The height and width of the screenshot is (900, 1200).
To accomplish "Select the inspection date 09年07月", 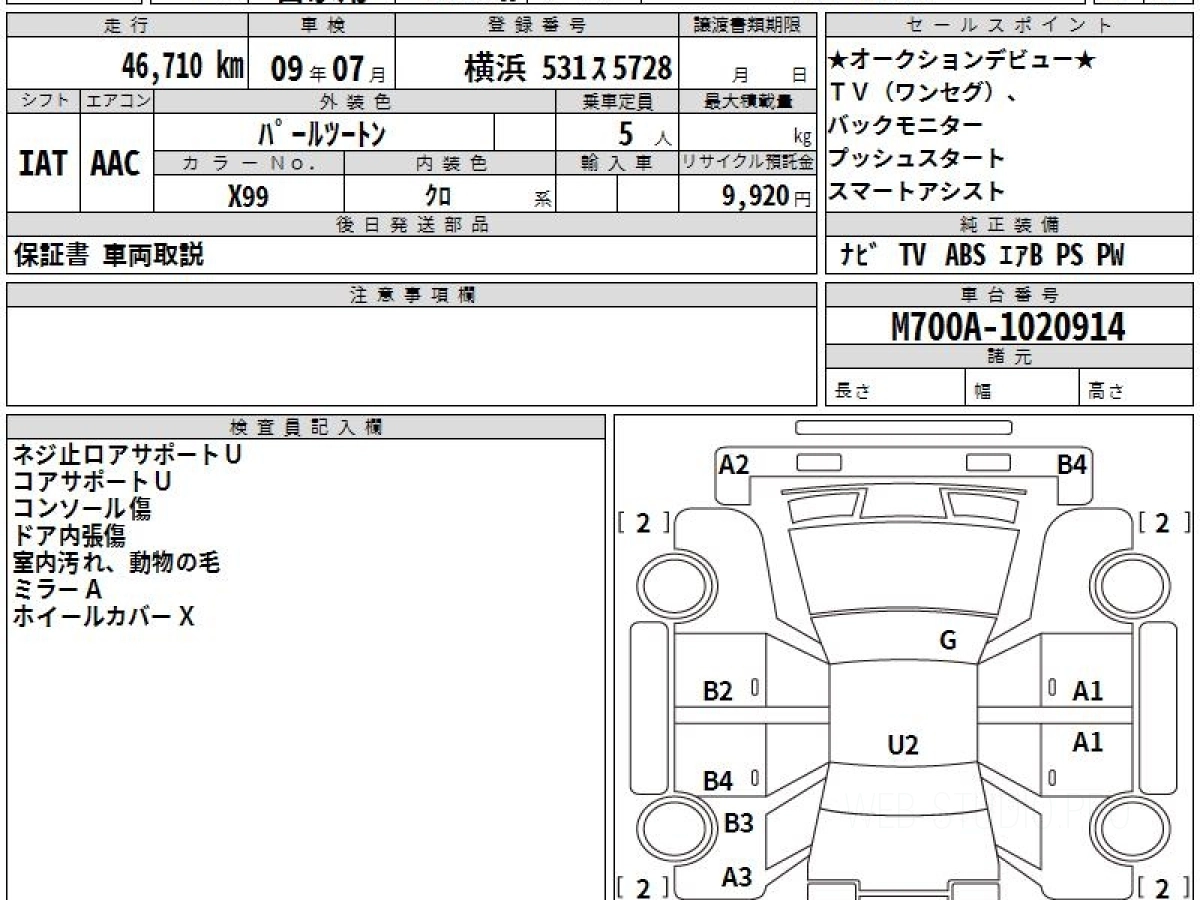I will pyautogui.click(x=328, y=69).
